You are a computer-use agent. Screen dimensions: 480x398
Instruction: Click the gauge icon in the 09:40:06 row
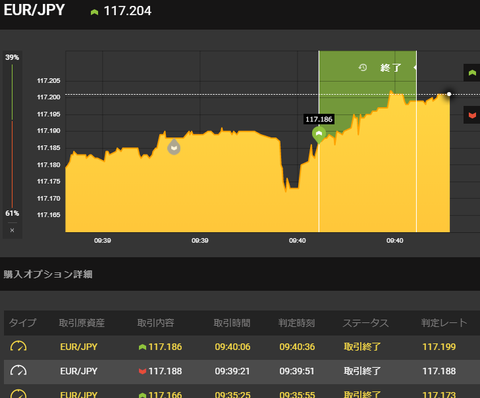click(19, 347)
